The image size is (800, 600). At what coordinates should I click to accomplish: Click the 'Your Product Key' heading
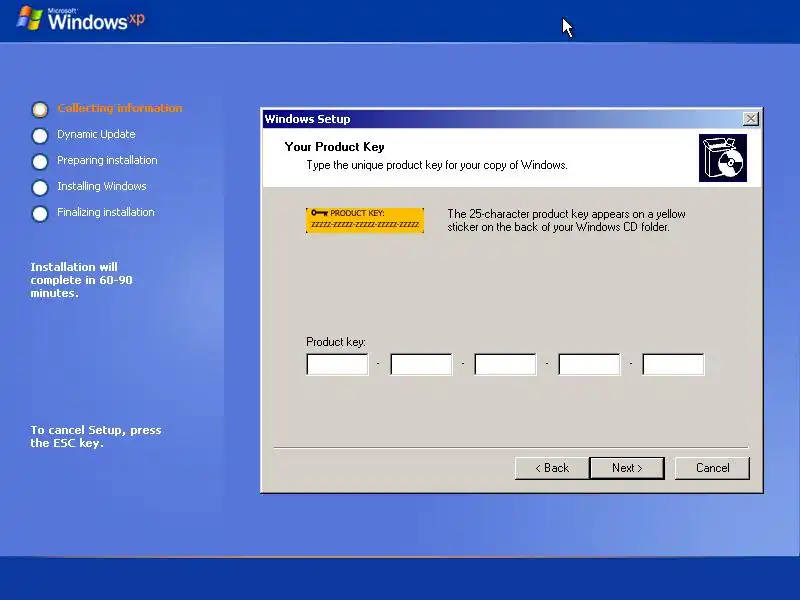tap(334, 147)
